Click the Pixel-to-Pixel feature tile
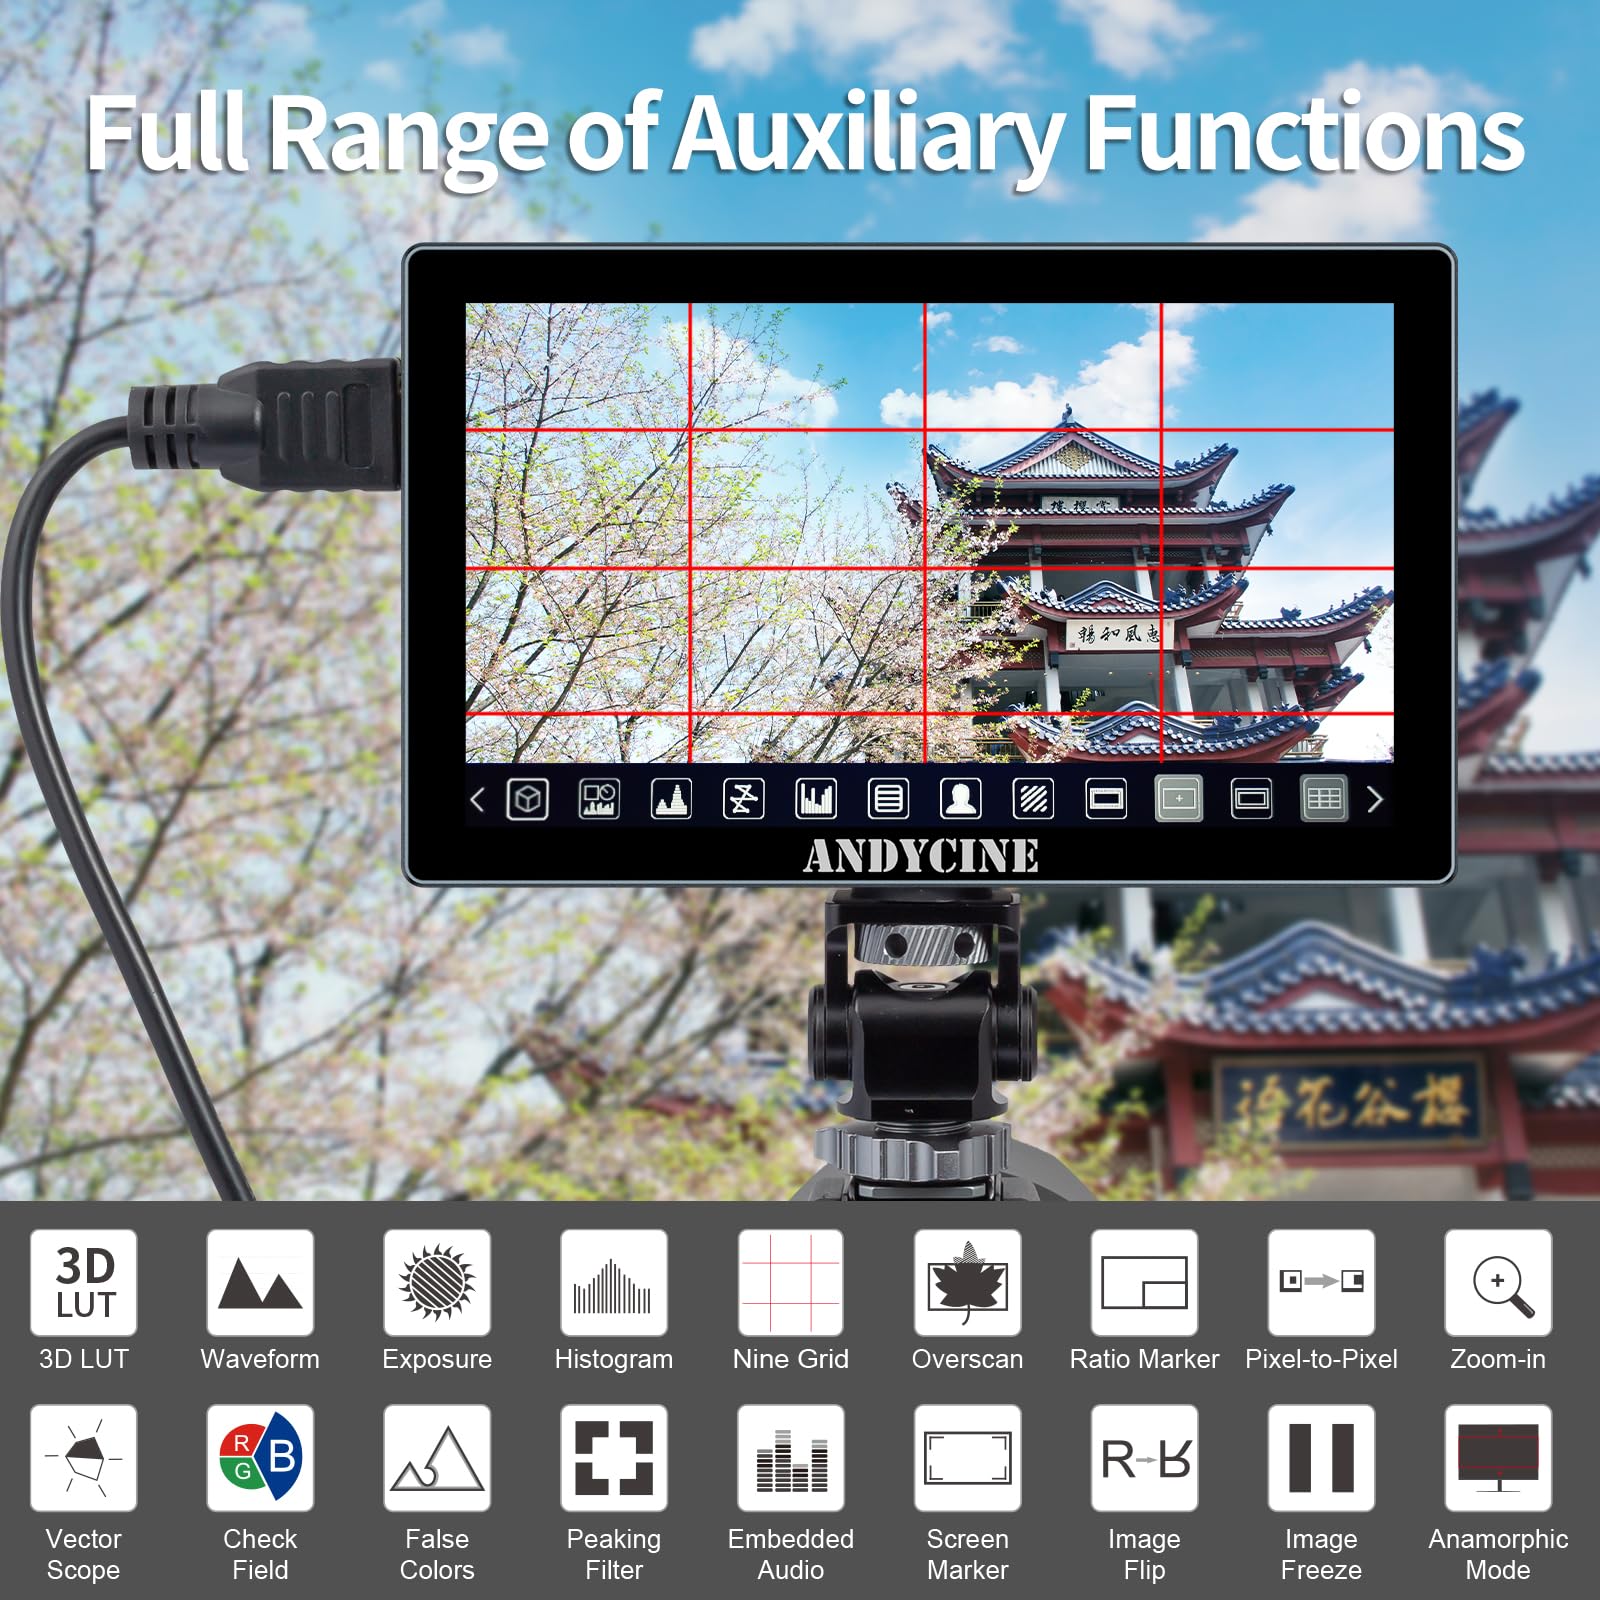Image resolution: width=1600 pixels, height=1600 pixels. click(1321, 1282)
